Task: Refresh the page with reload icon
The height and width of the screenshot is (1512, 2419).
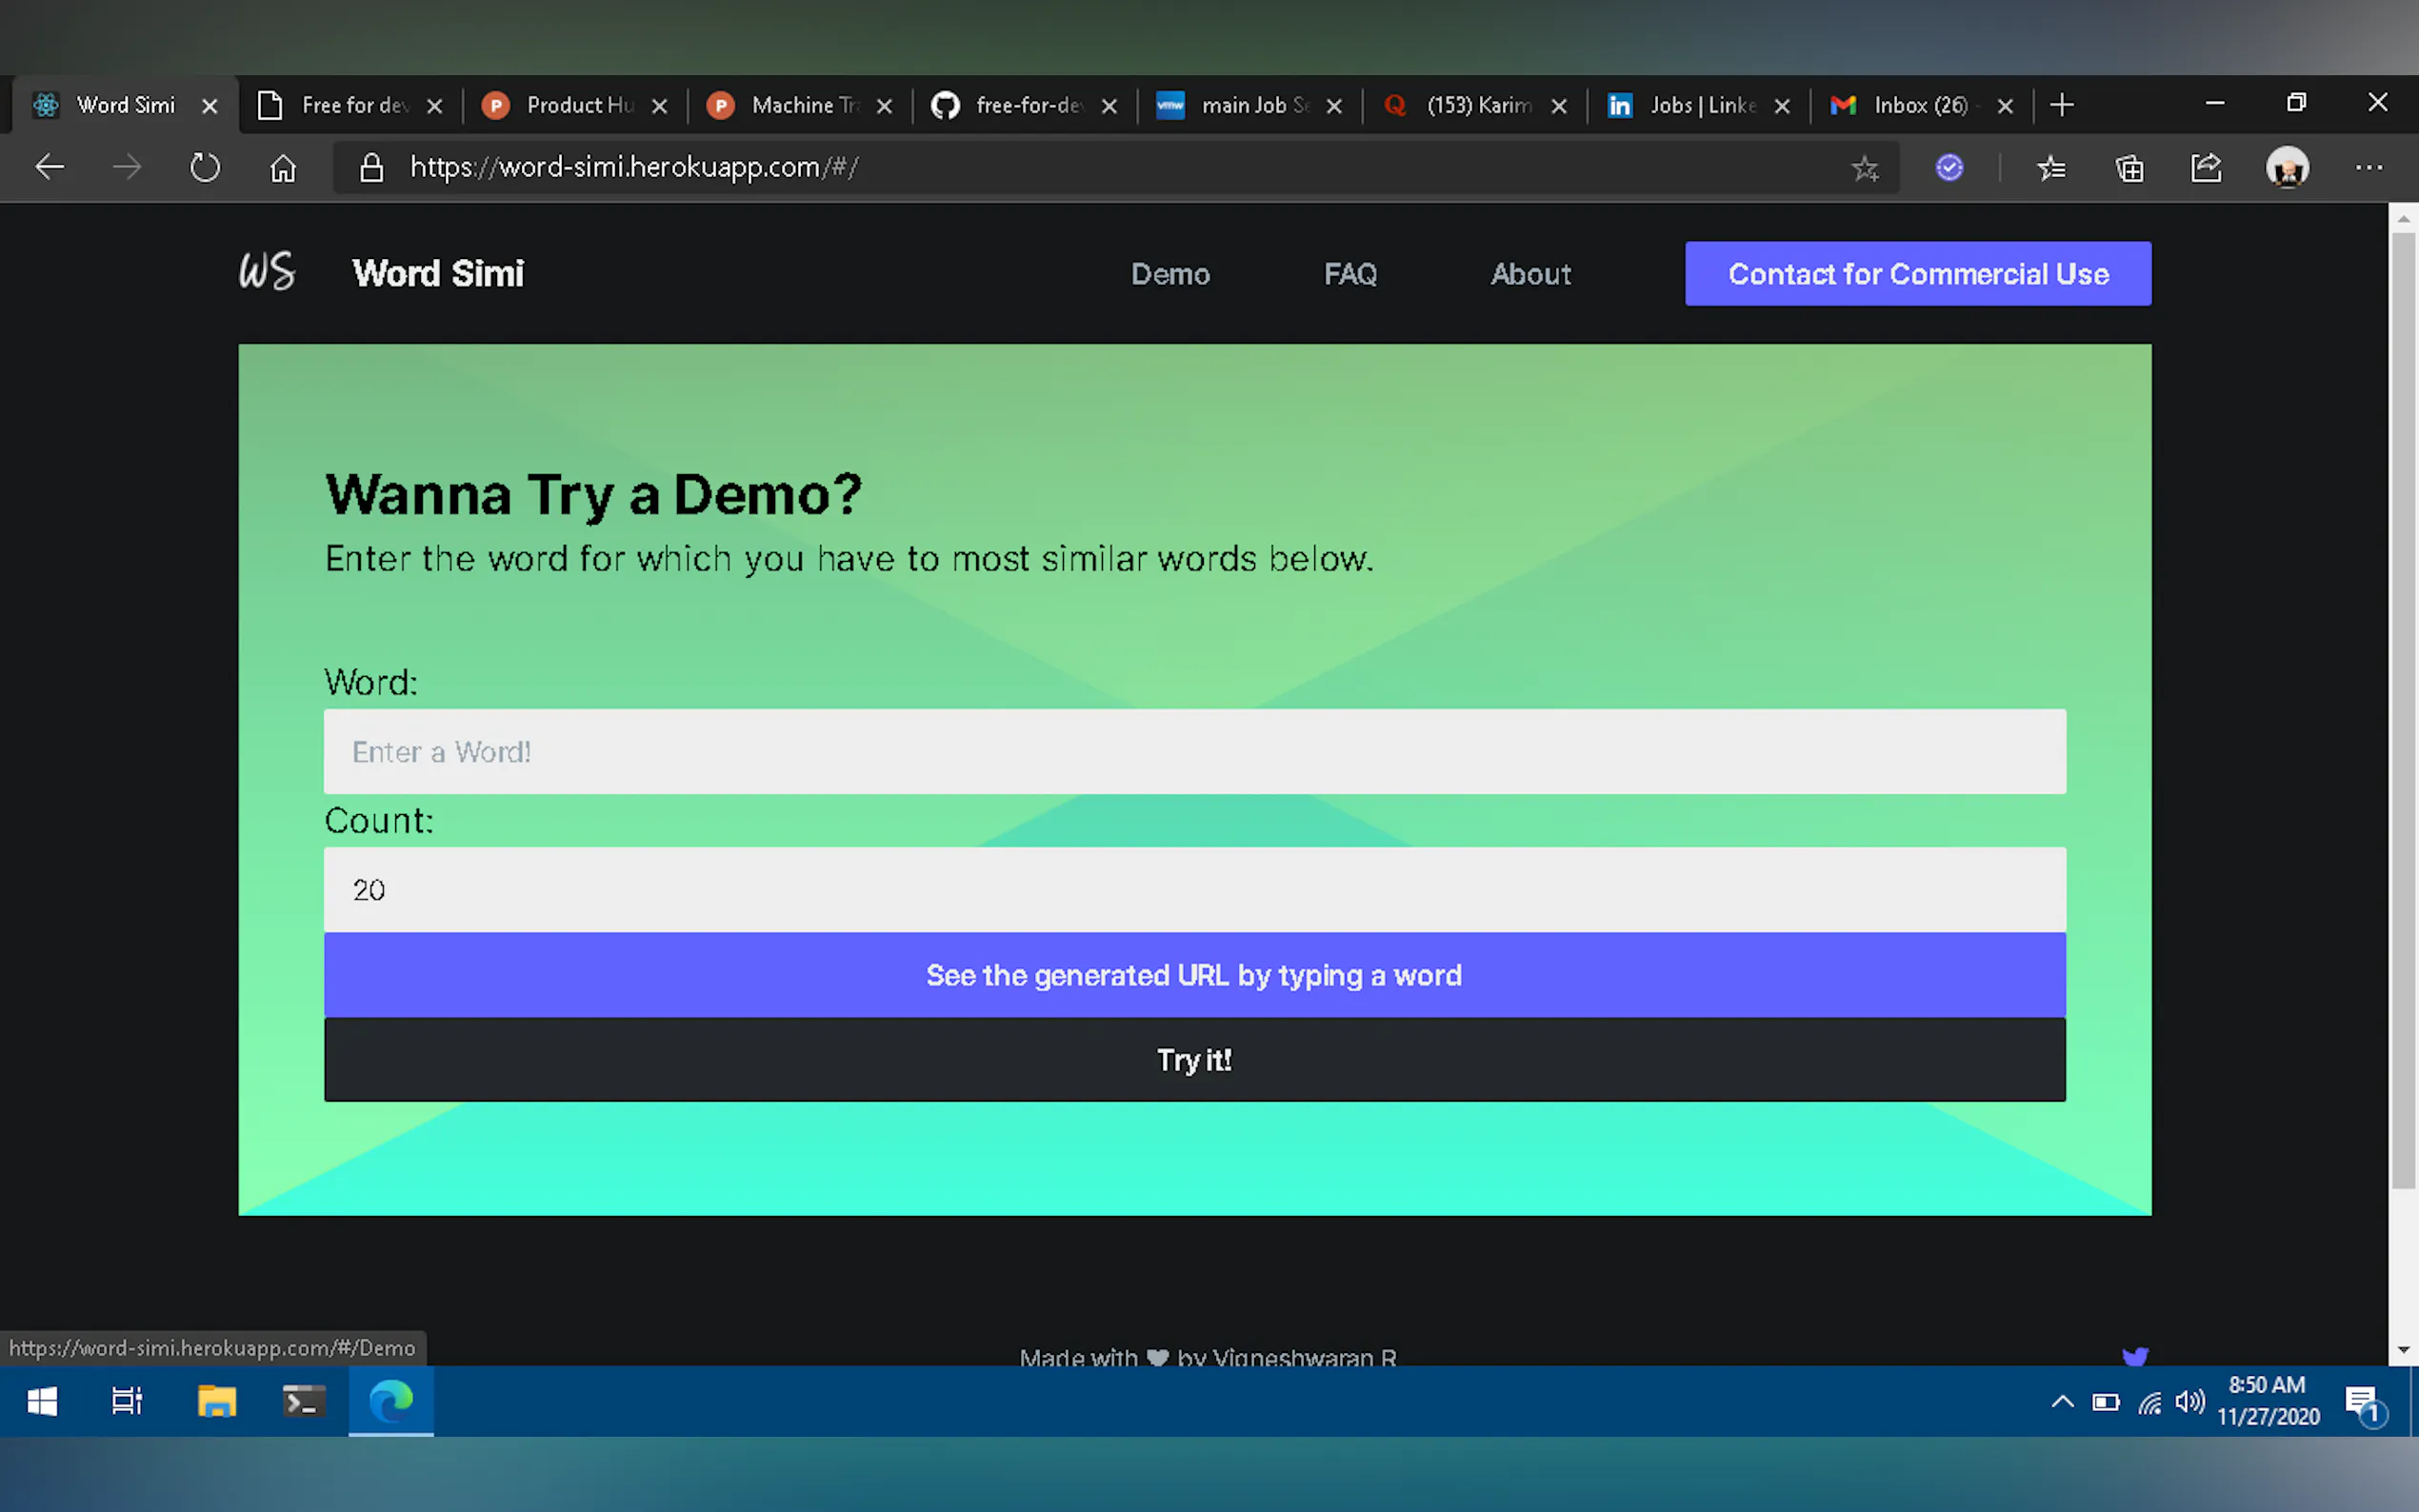Action: (x=205, y=167)
